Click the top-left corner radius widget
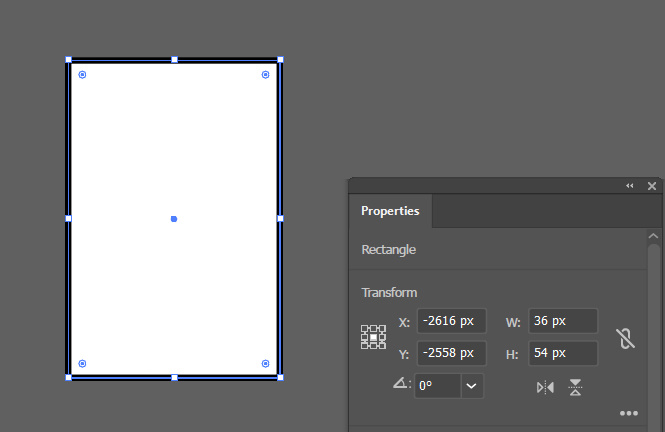Image resolution: width=665 pixels, height=432 pixels. 82,75
